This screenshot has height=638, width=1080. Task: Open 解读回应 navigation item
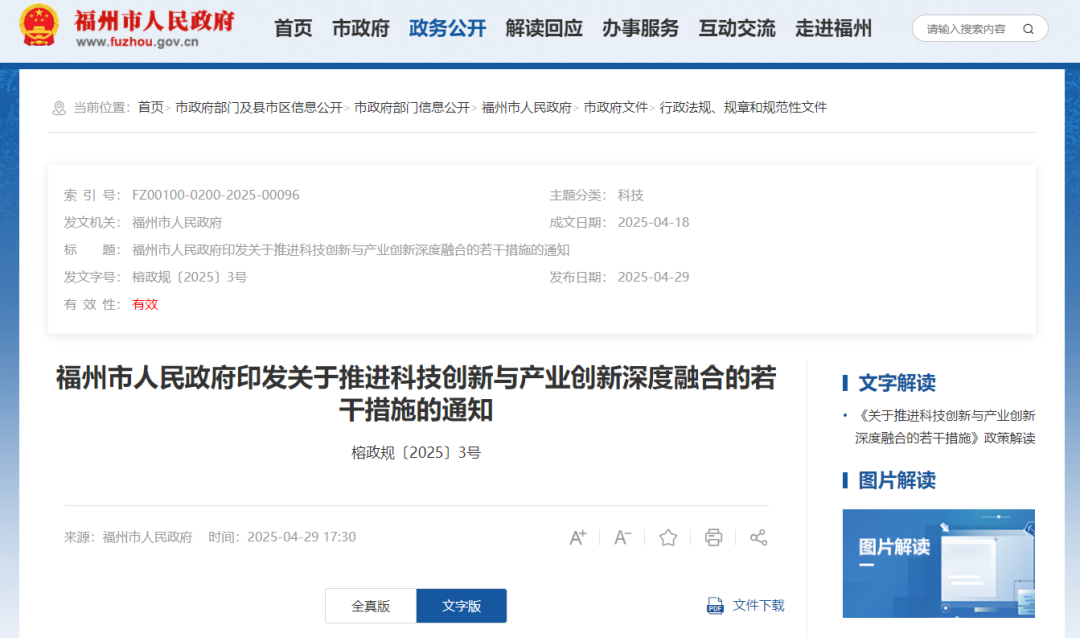click(544, 28)
